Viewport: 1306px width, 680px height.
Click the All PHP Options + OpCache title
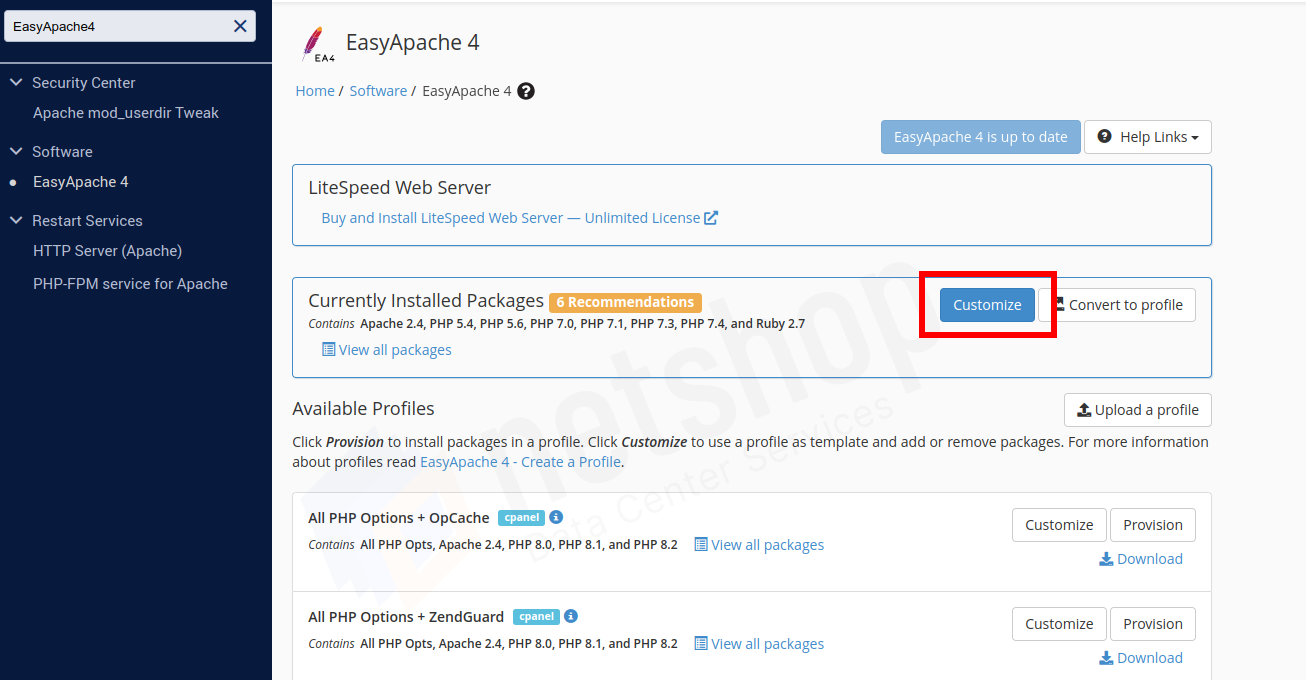[399, 518]
